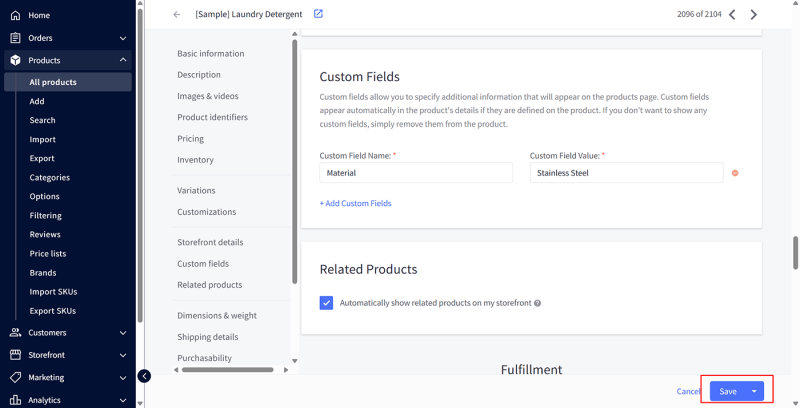
Task: Jump to Variations section
Action: [196, 190]
